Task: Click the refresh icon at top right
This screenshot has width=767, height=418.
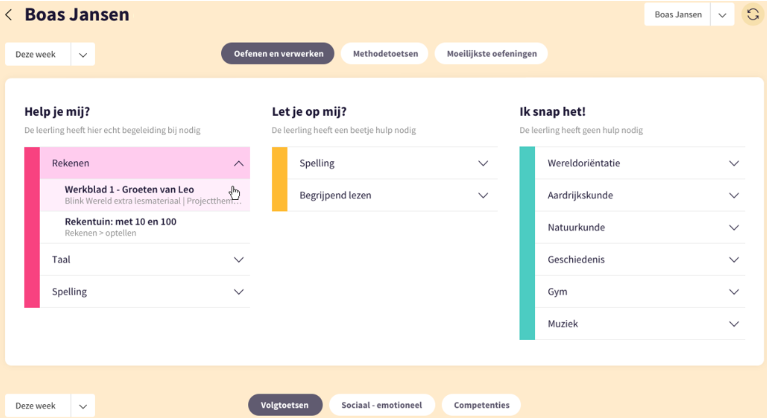Action: (752, 15)
